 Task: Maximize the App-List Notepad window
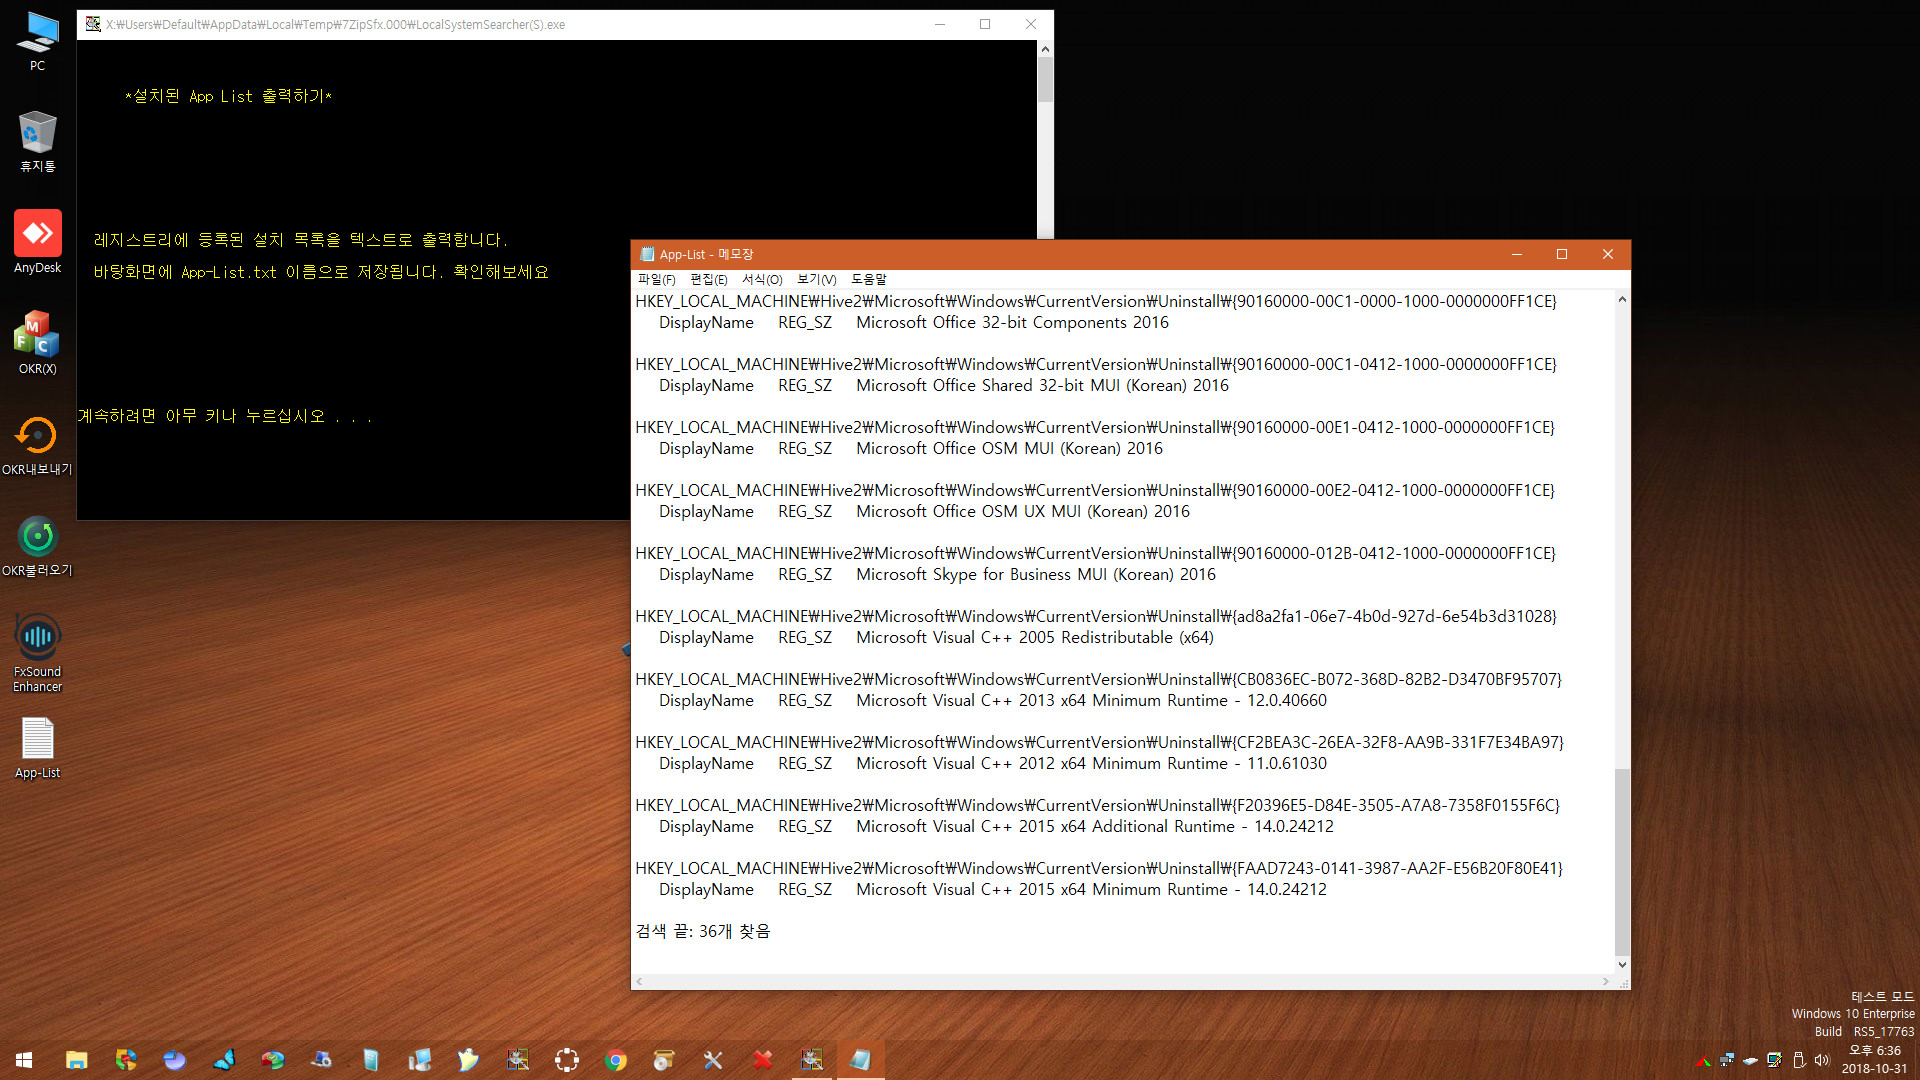[1562, 254]
